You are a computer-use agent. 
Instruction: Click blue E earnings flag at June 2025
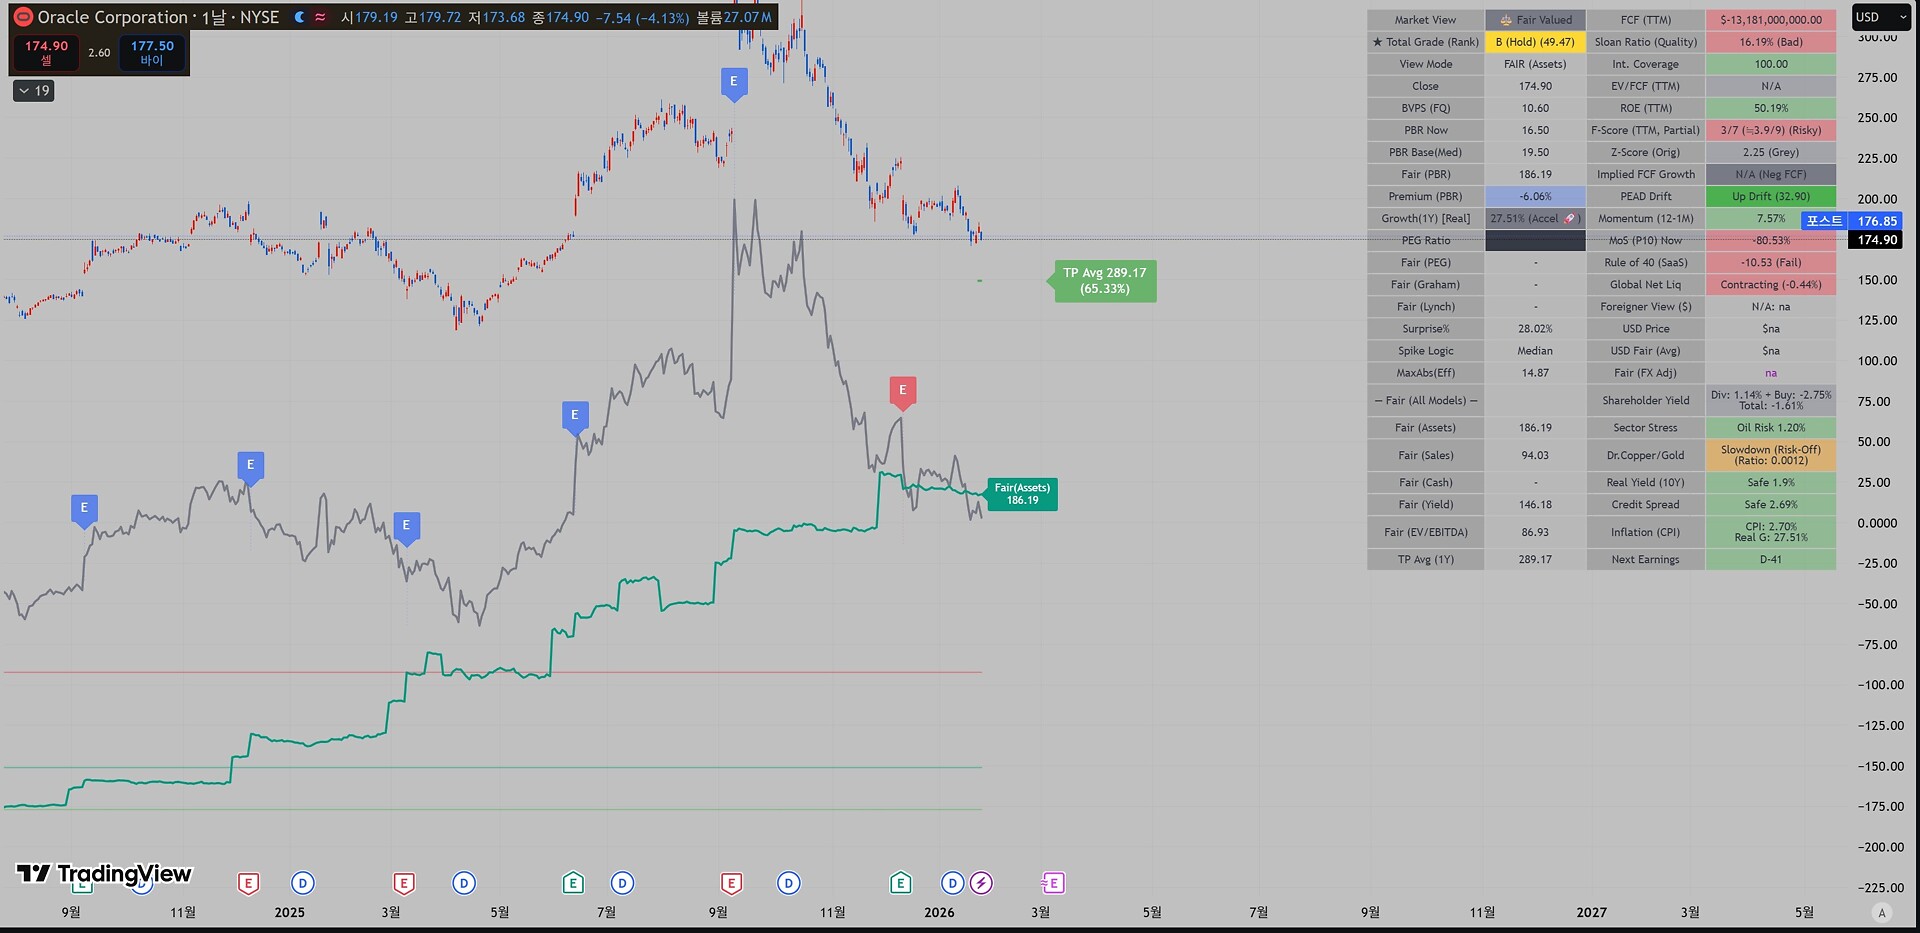(x=575, y=416)
